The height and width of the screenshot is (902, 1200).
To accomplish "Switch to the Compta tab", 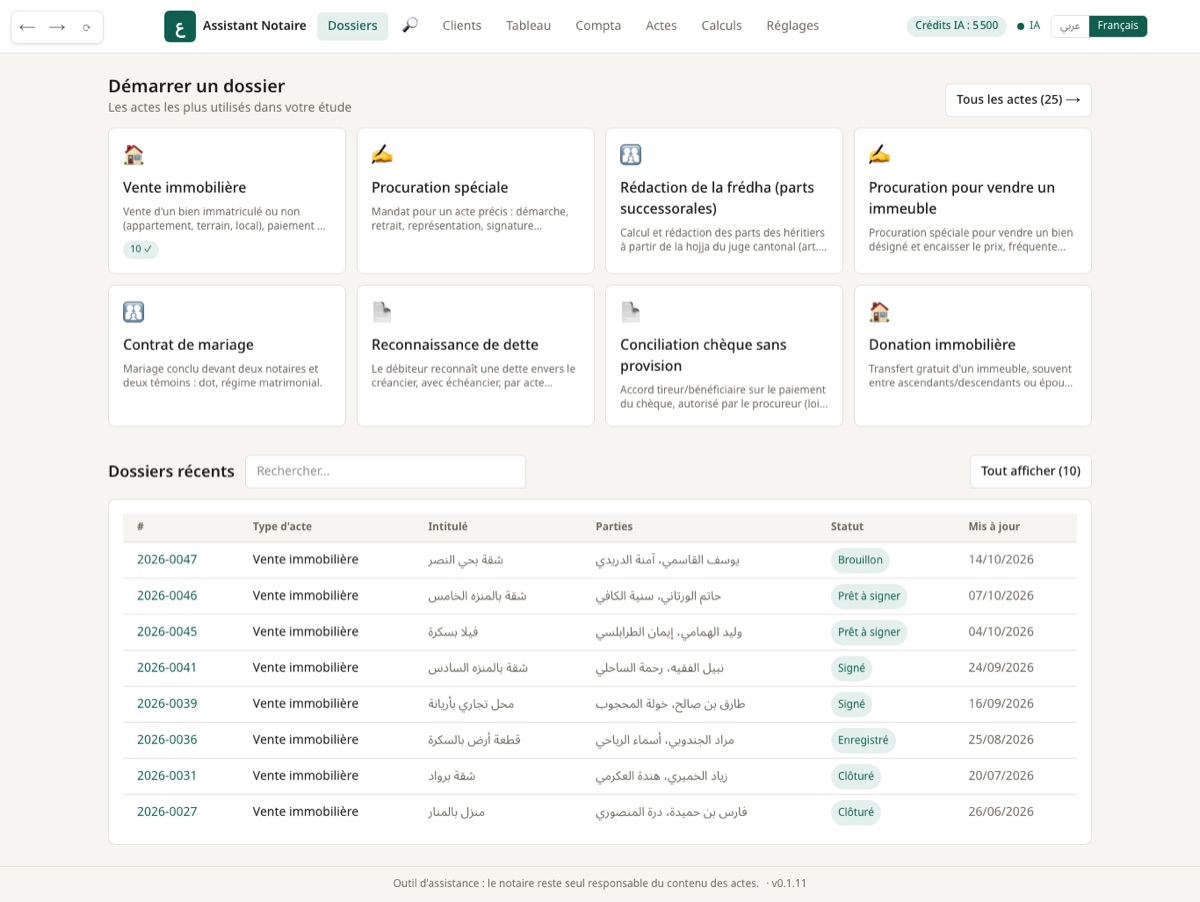I will 598,26.
